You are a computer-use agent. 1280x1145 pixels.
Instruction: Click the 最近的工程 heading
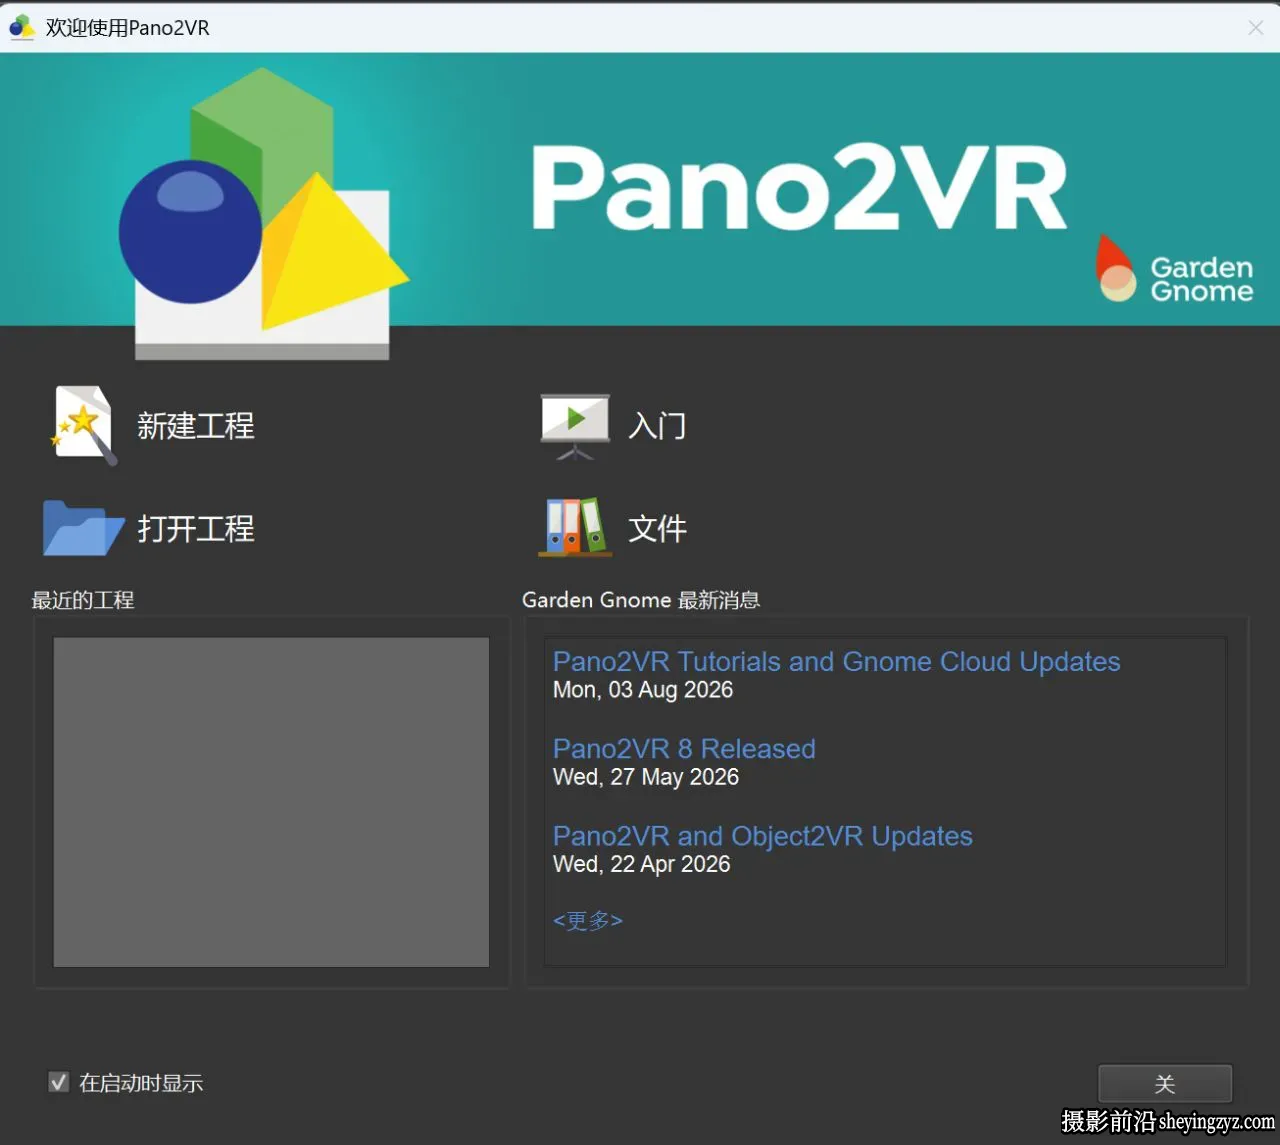pos(83,600)
